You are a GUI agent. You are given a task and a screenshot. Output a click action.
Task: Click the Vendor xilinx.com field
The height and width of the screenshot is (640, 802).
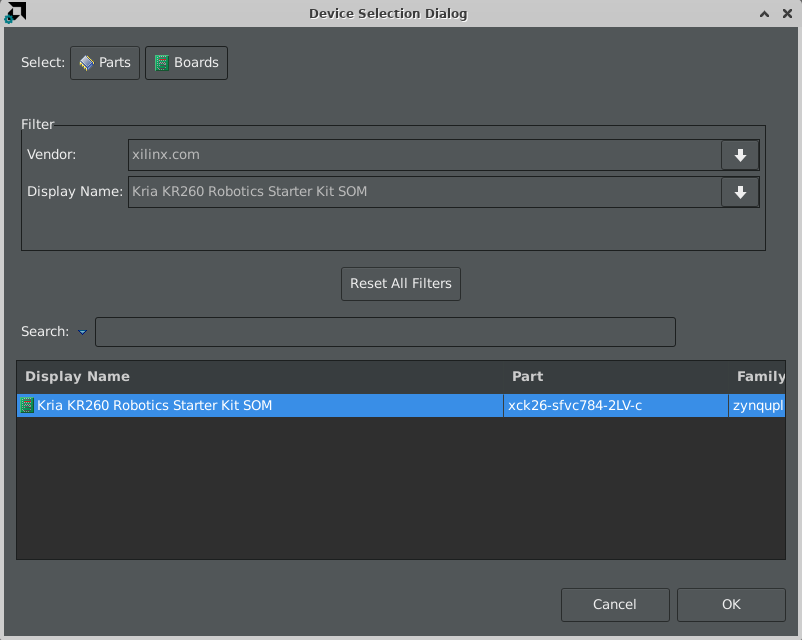click(x=425, y=155)
